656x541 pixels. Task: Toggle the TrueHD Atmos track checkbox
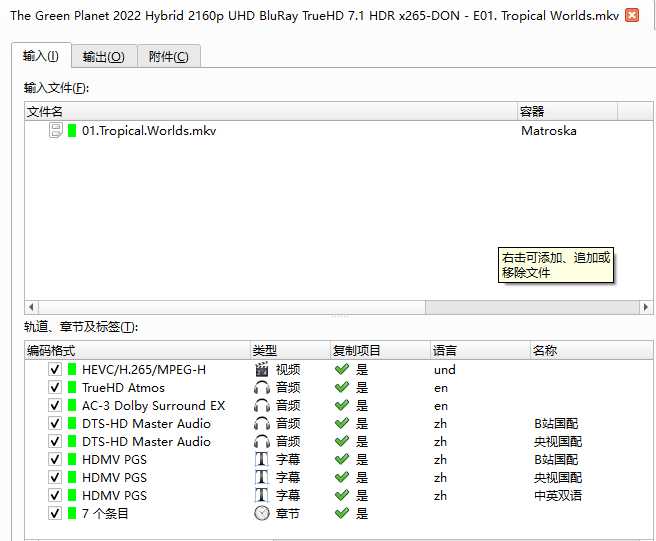(55, 388)
